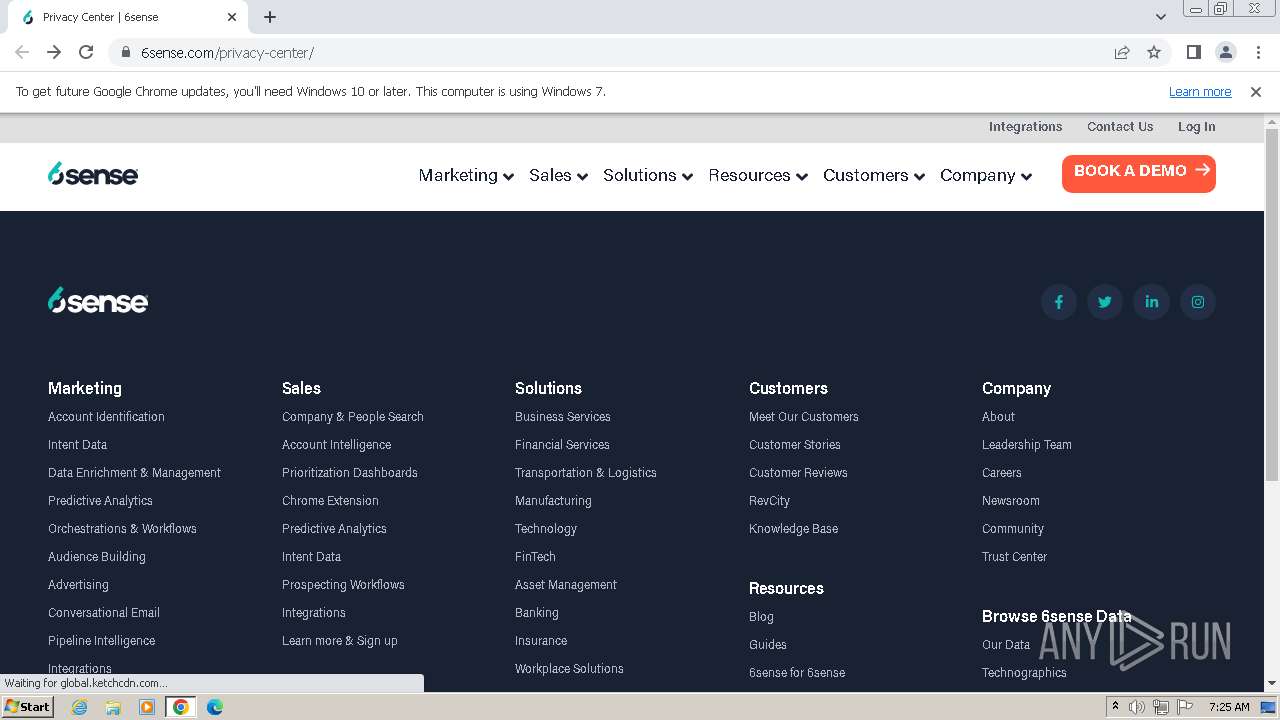Share this page via the share icon

[x=1122, y=52]
